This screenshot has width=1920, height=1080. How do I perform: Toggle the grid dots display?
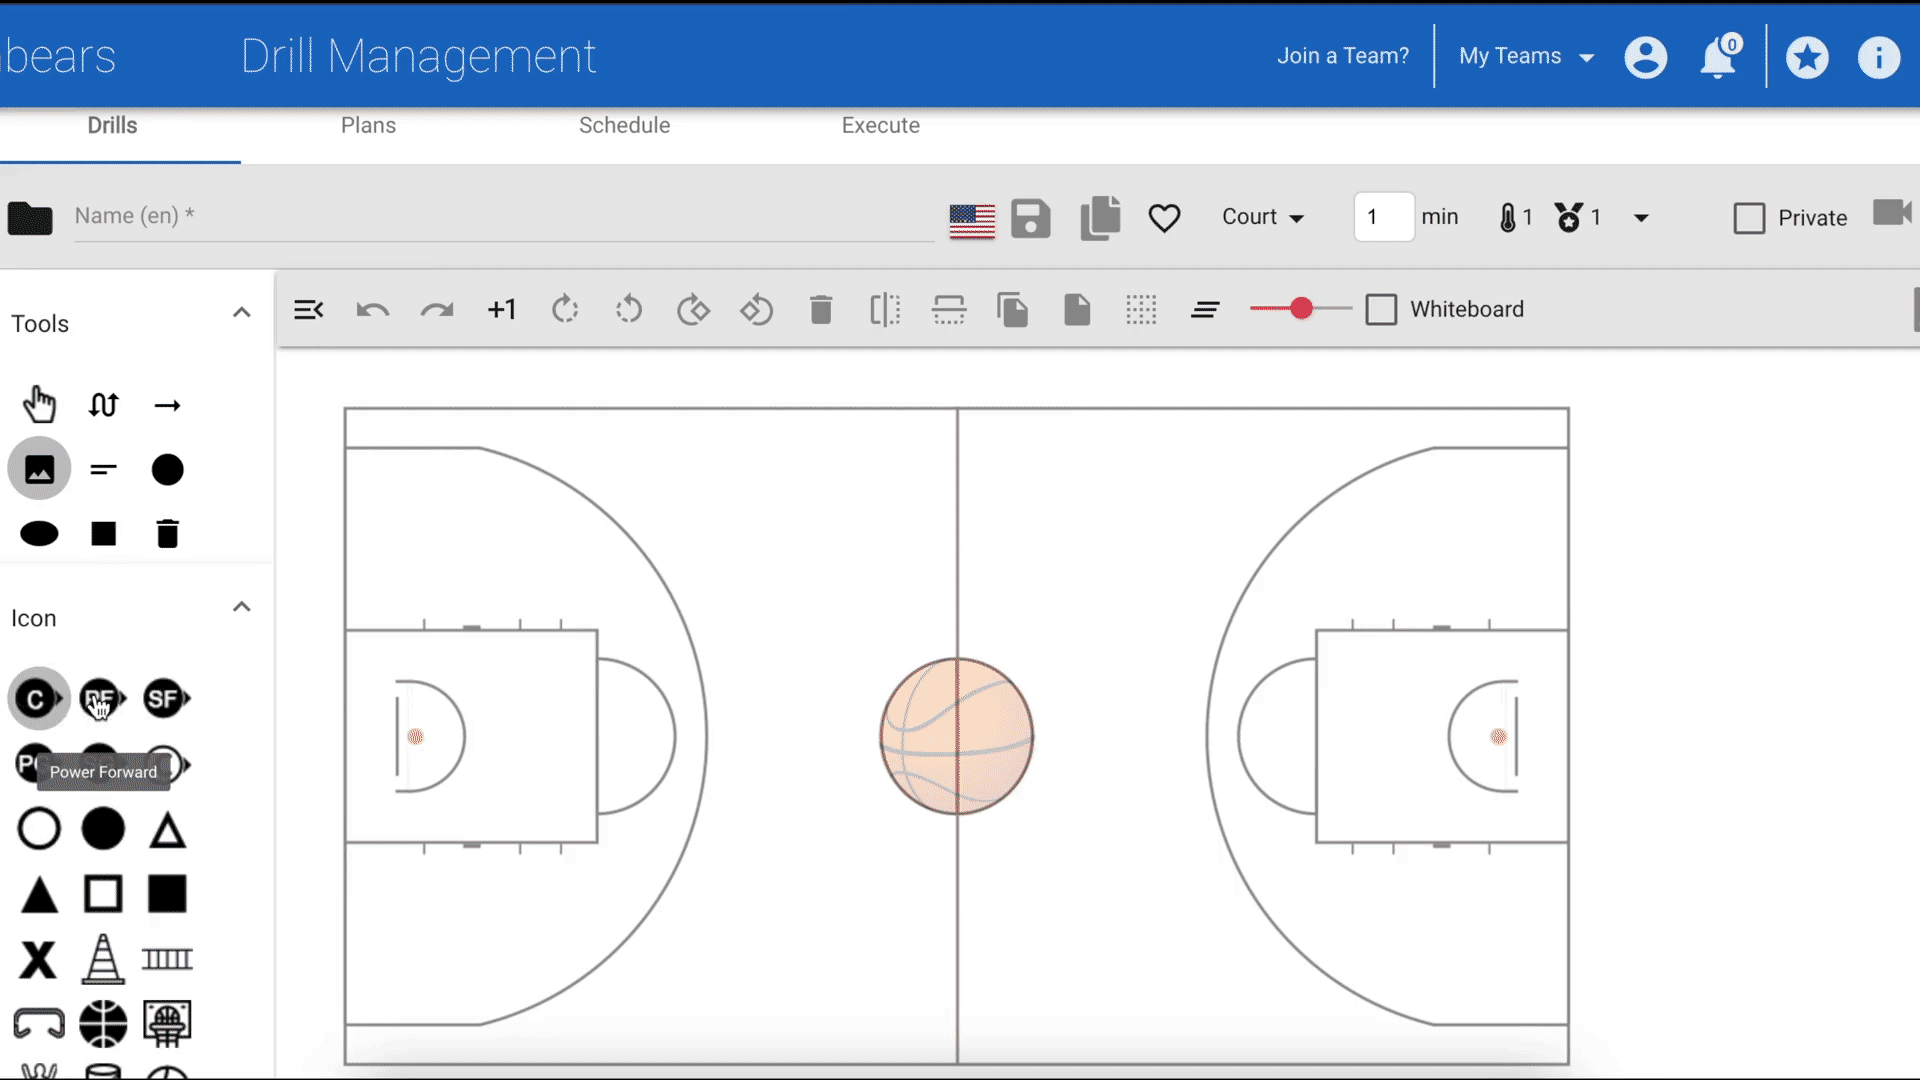1141,310
